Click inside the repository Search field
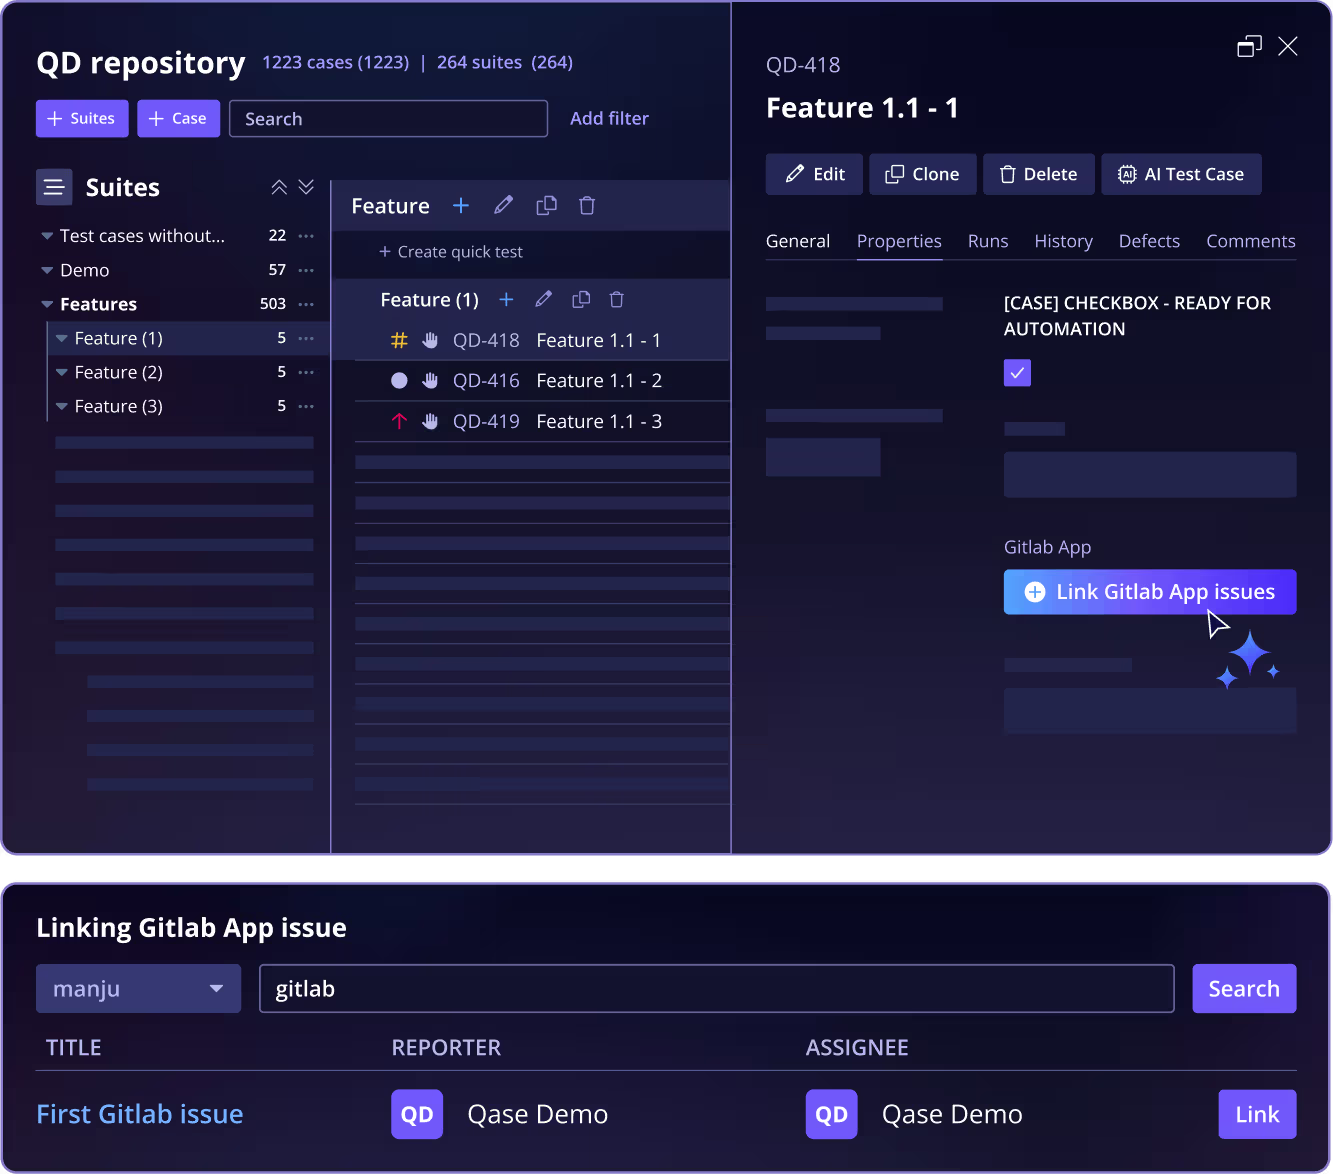Screen dimensions: 1333x1174 click(388, 118)
